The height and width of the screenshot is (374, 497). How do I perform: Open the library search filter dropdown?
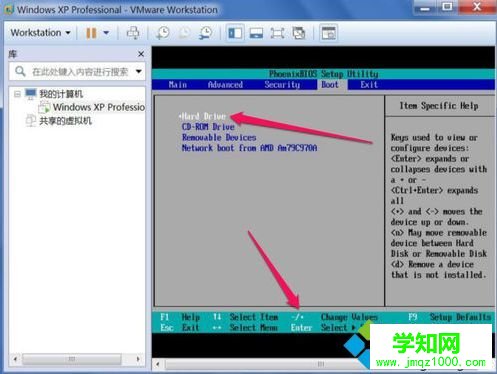139,71
